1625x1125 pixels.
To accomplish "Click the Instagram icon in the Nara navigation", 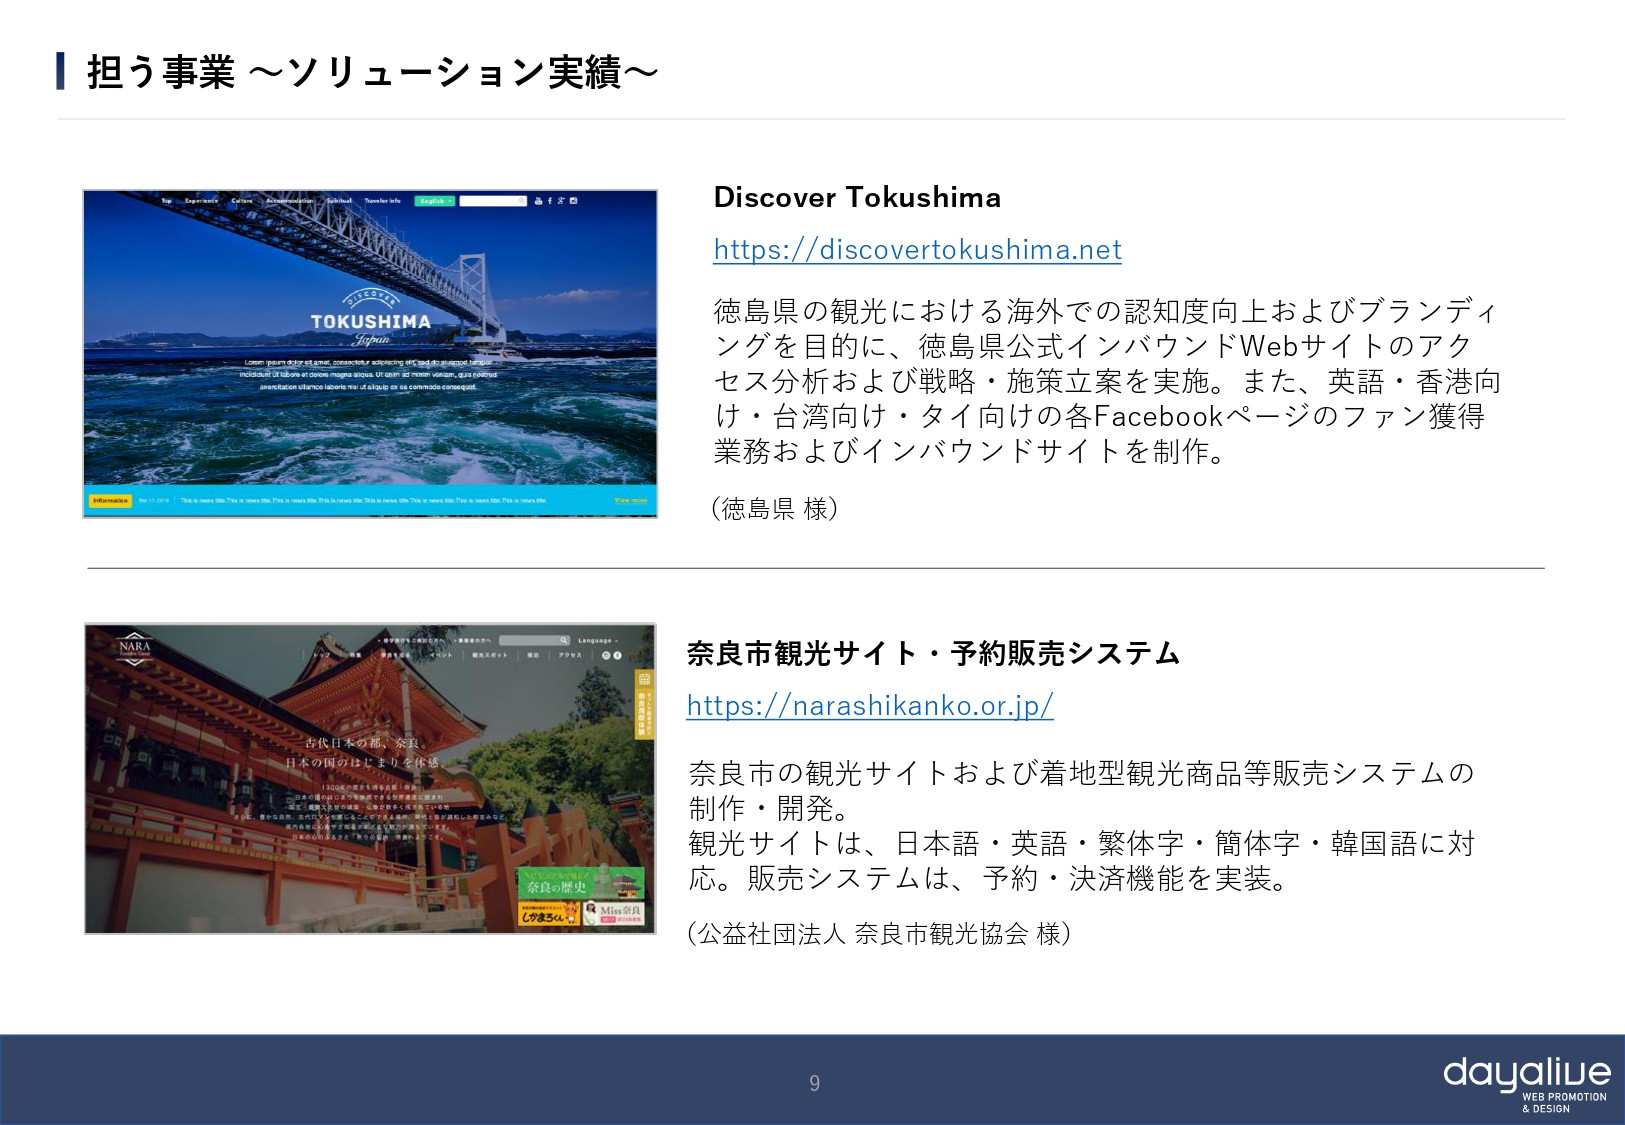I will click(x=606, y=655).
